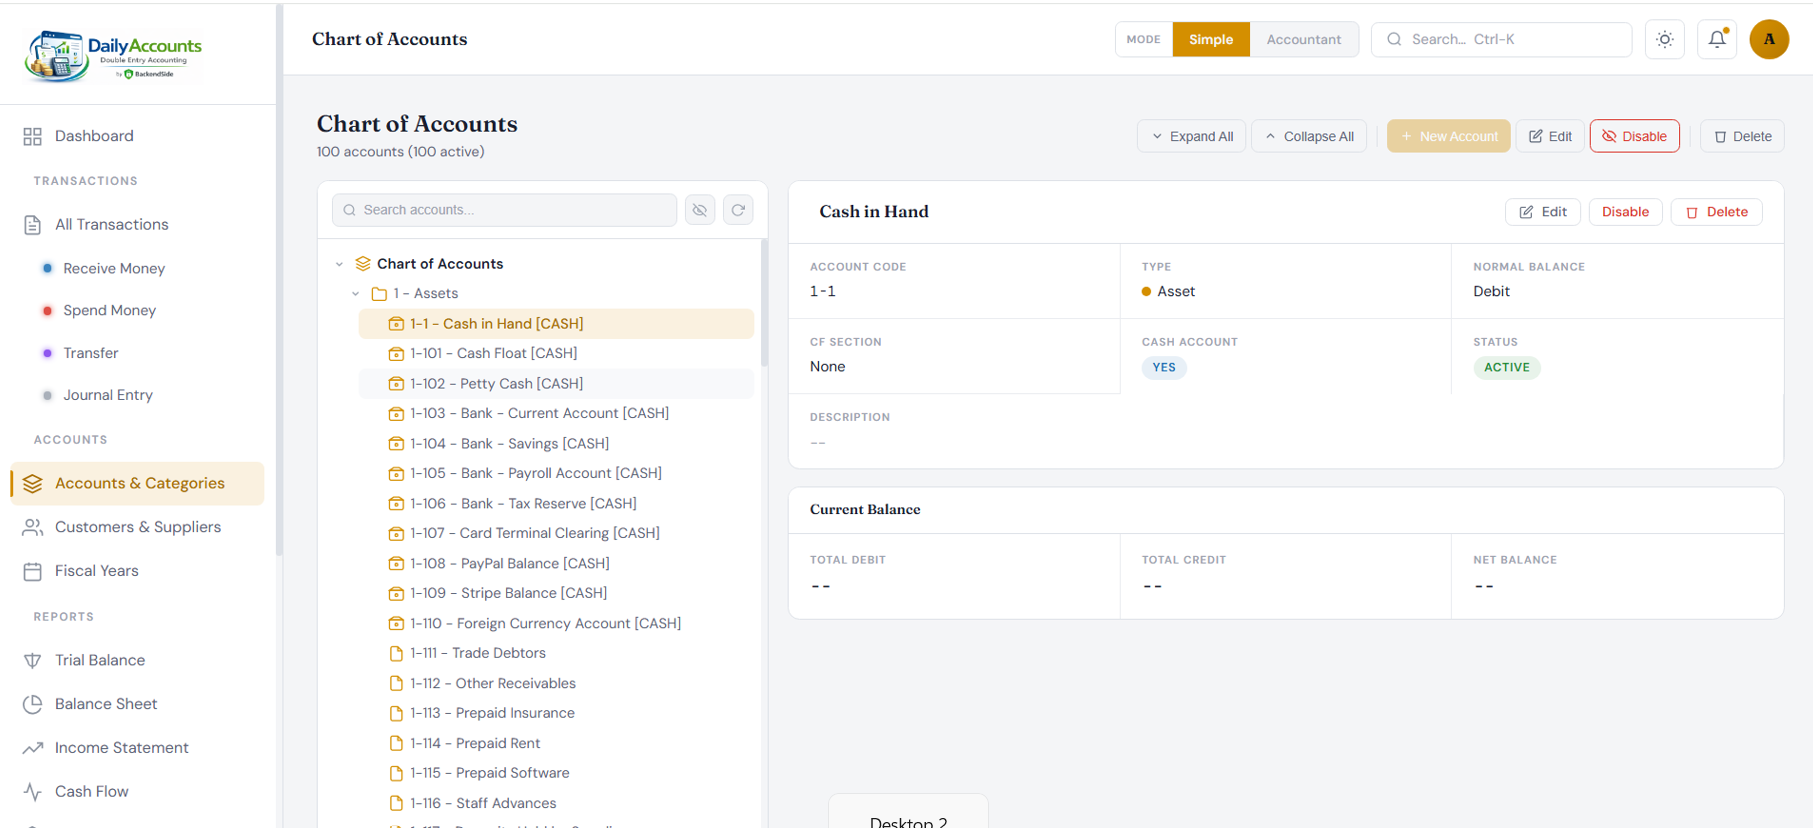This screenshot has width=1813, height=828.
Task: Open Dashboard from sidebar
Action: click(x=138, y=136)
